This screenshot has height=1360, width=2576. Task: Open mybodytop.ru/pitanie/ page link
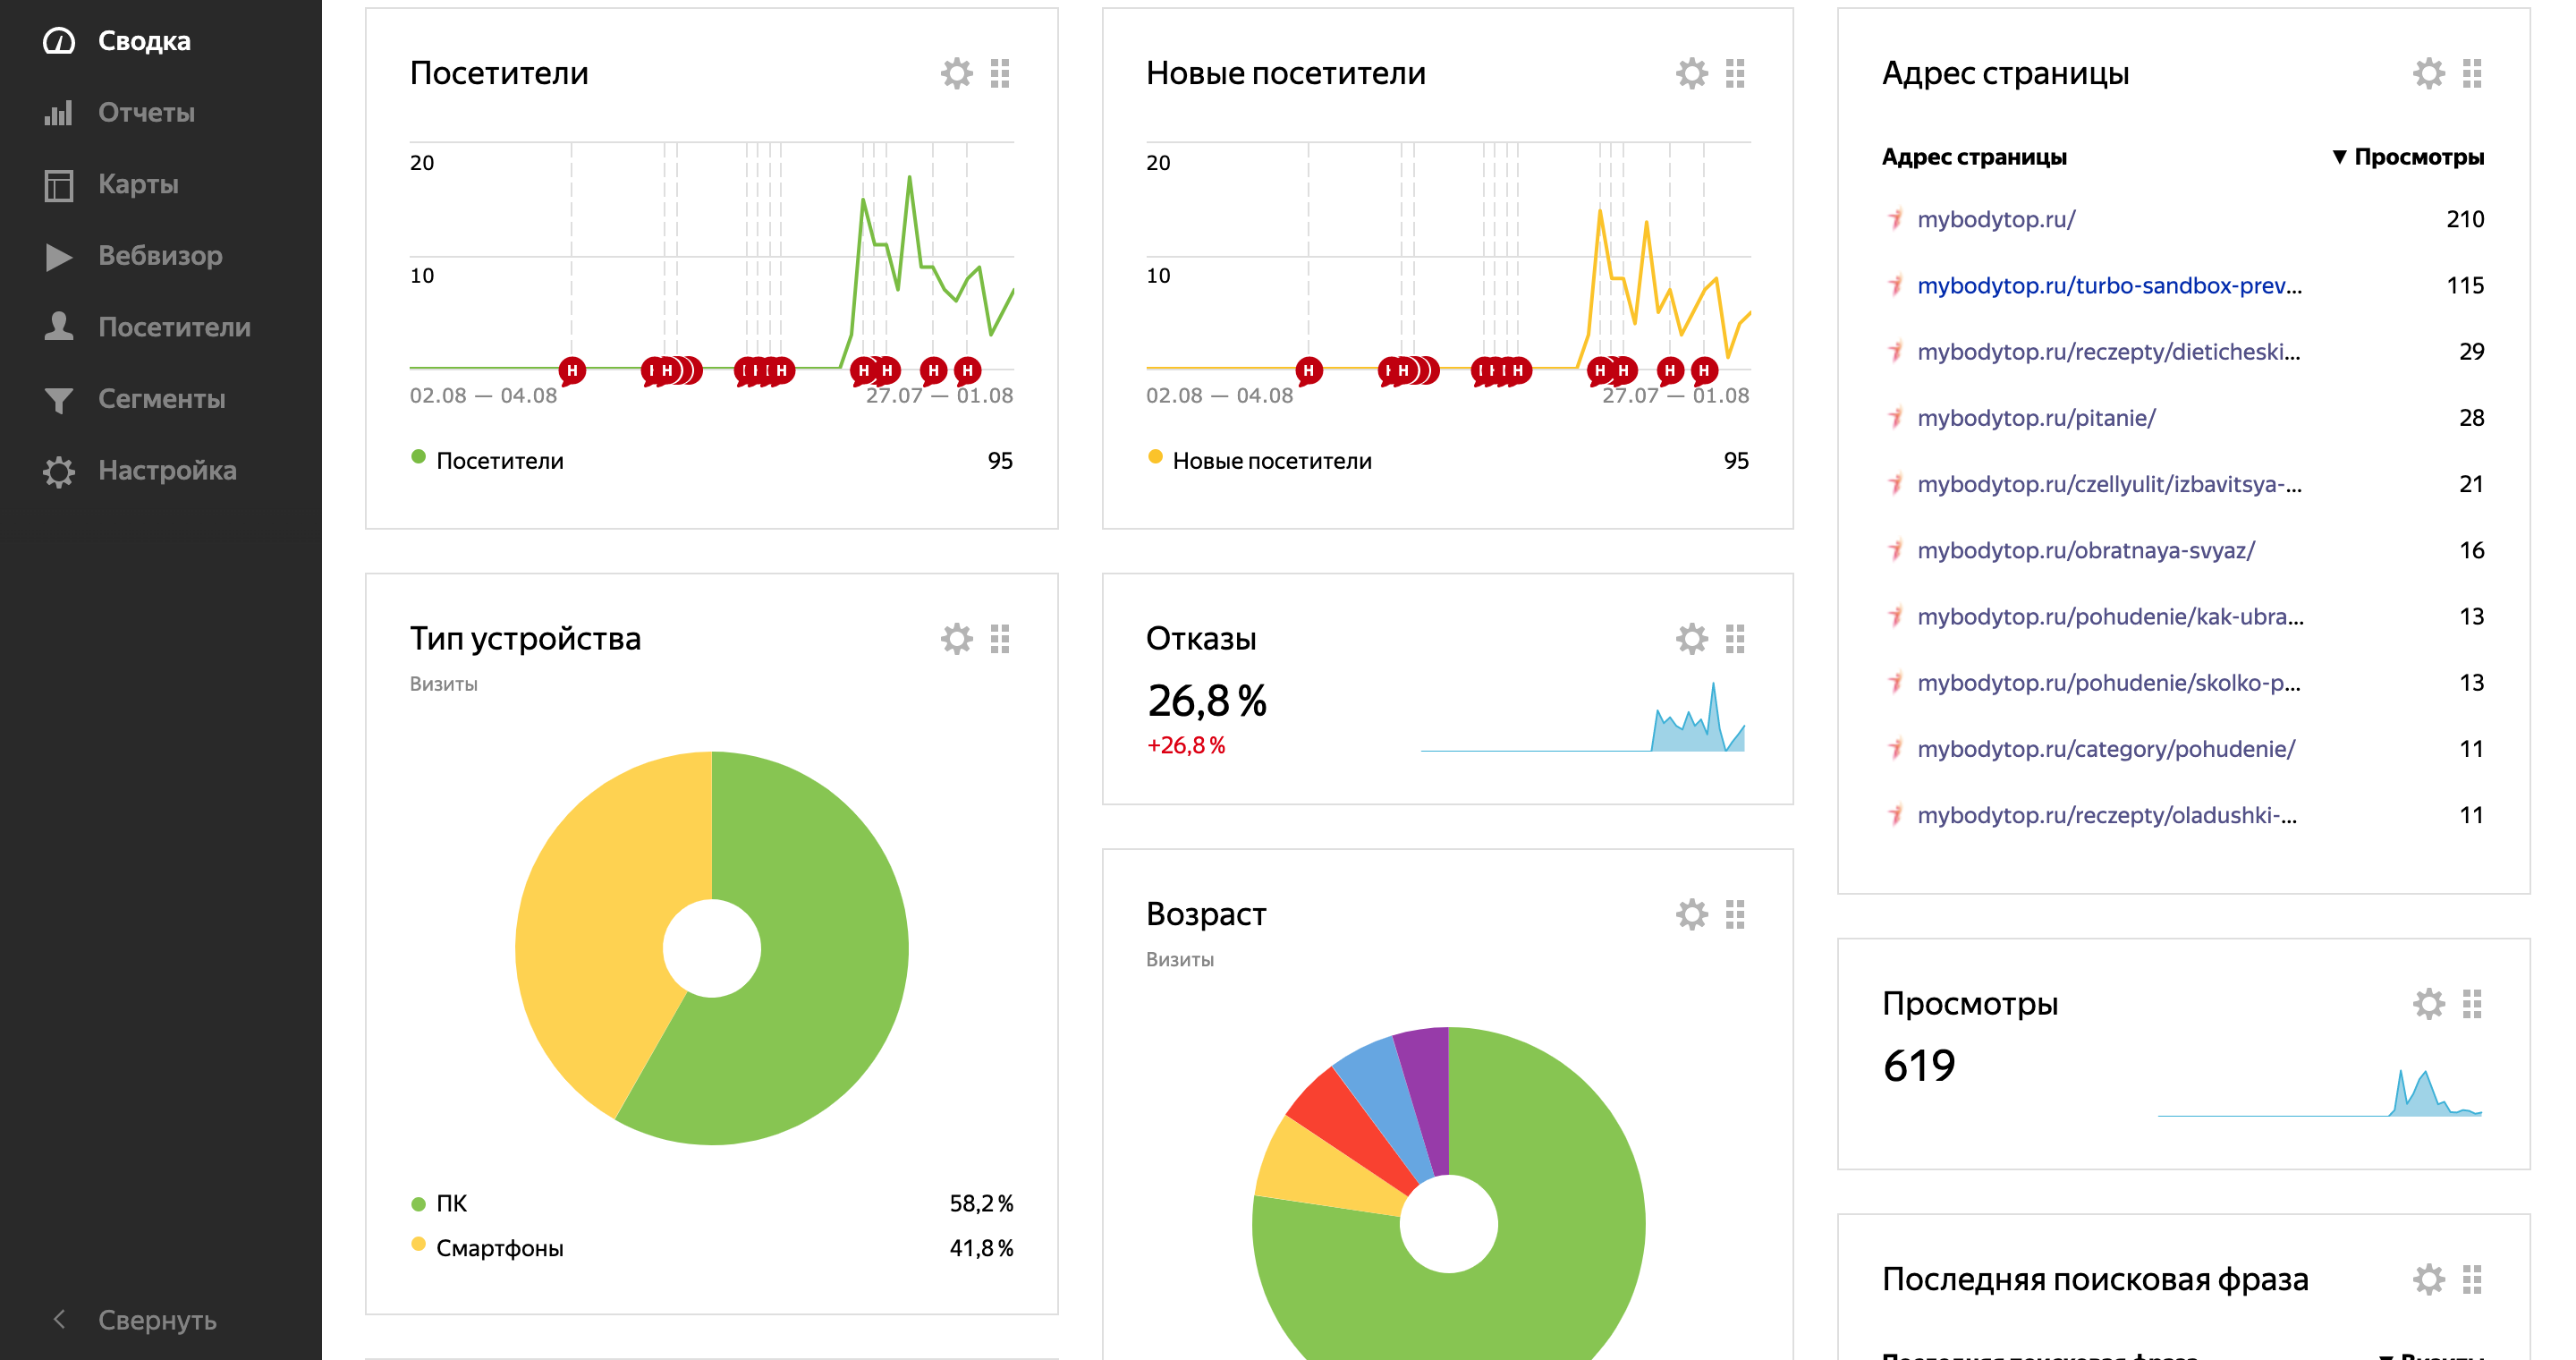[2035, 418]
